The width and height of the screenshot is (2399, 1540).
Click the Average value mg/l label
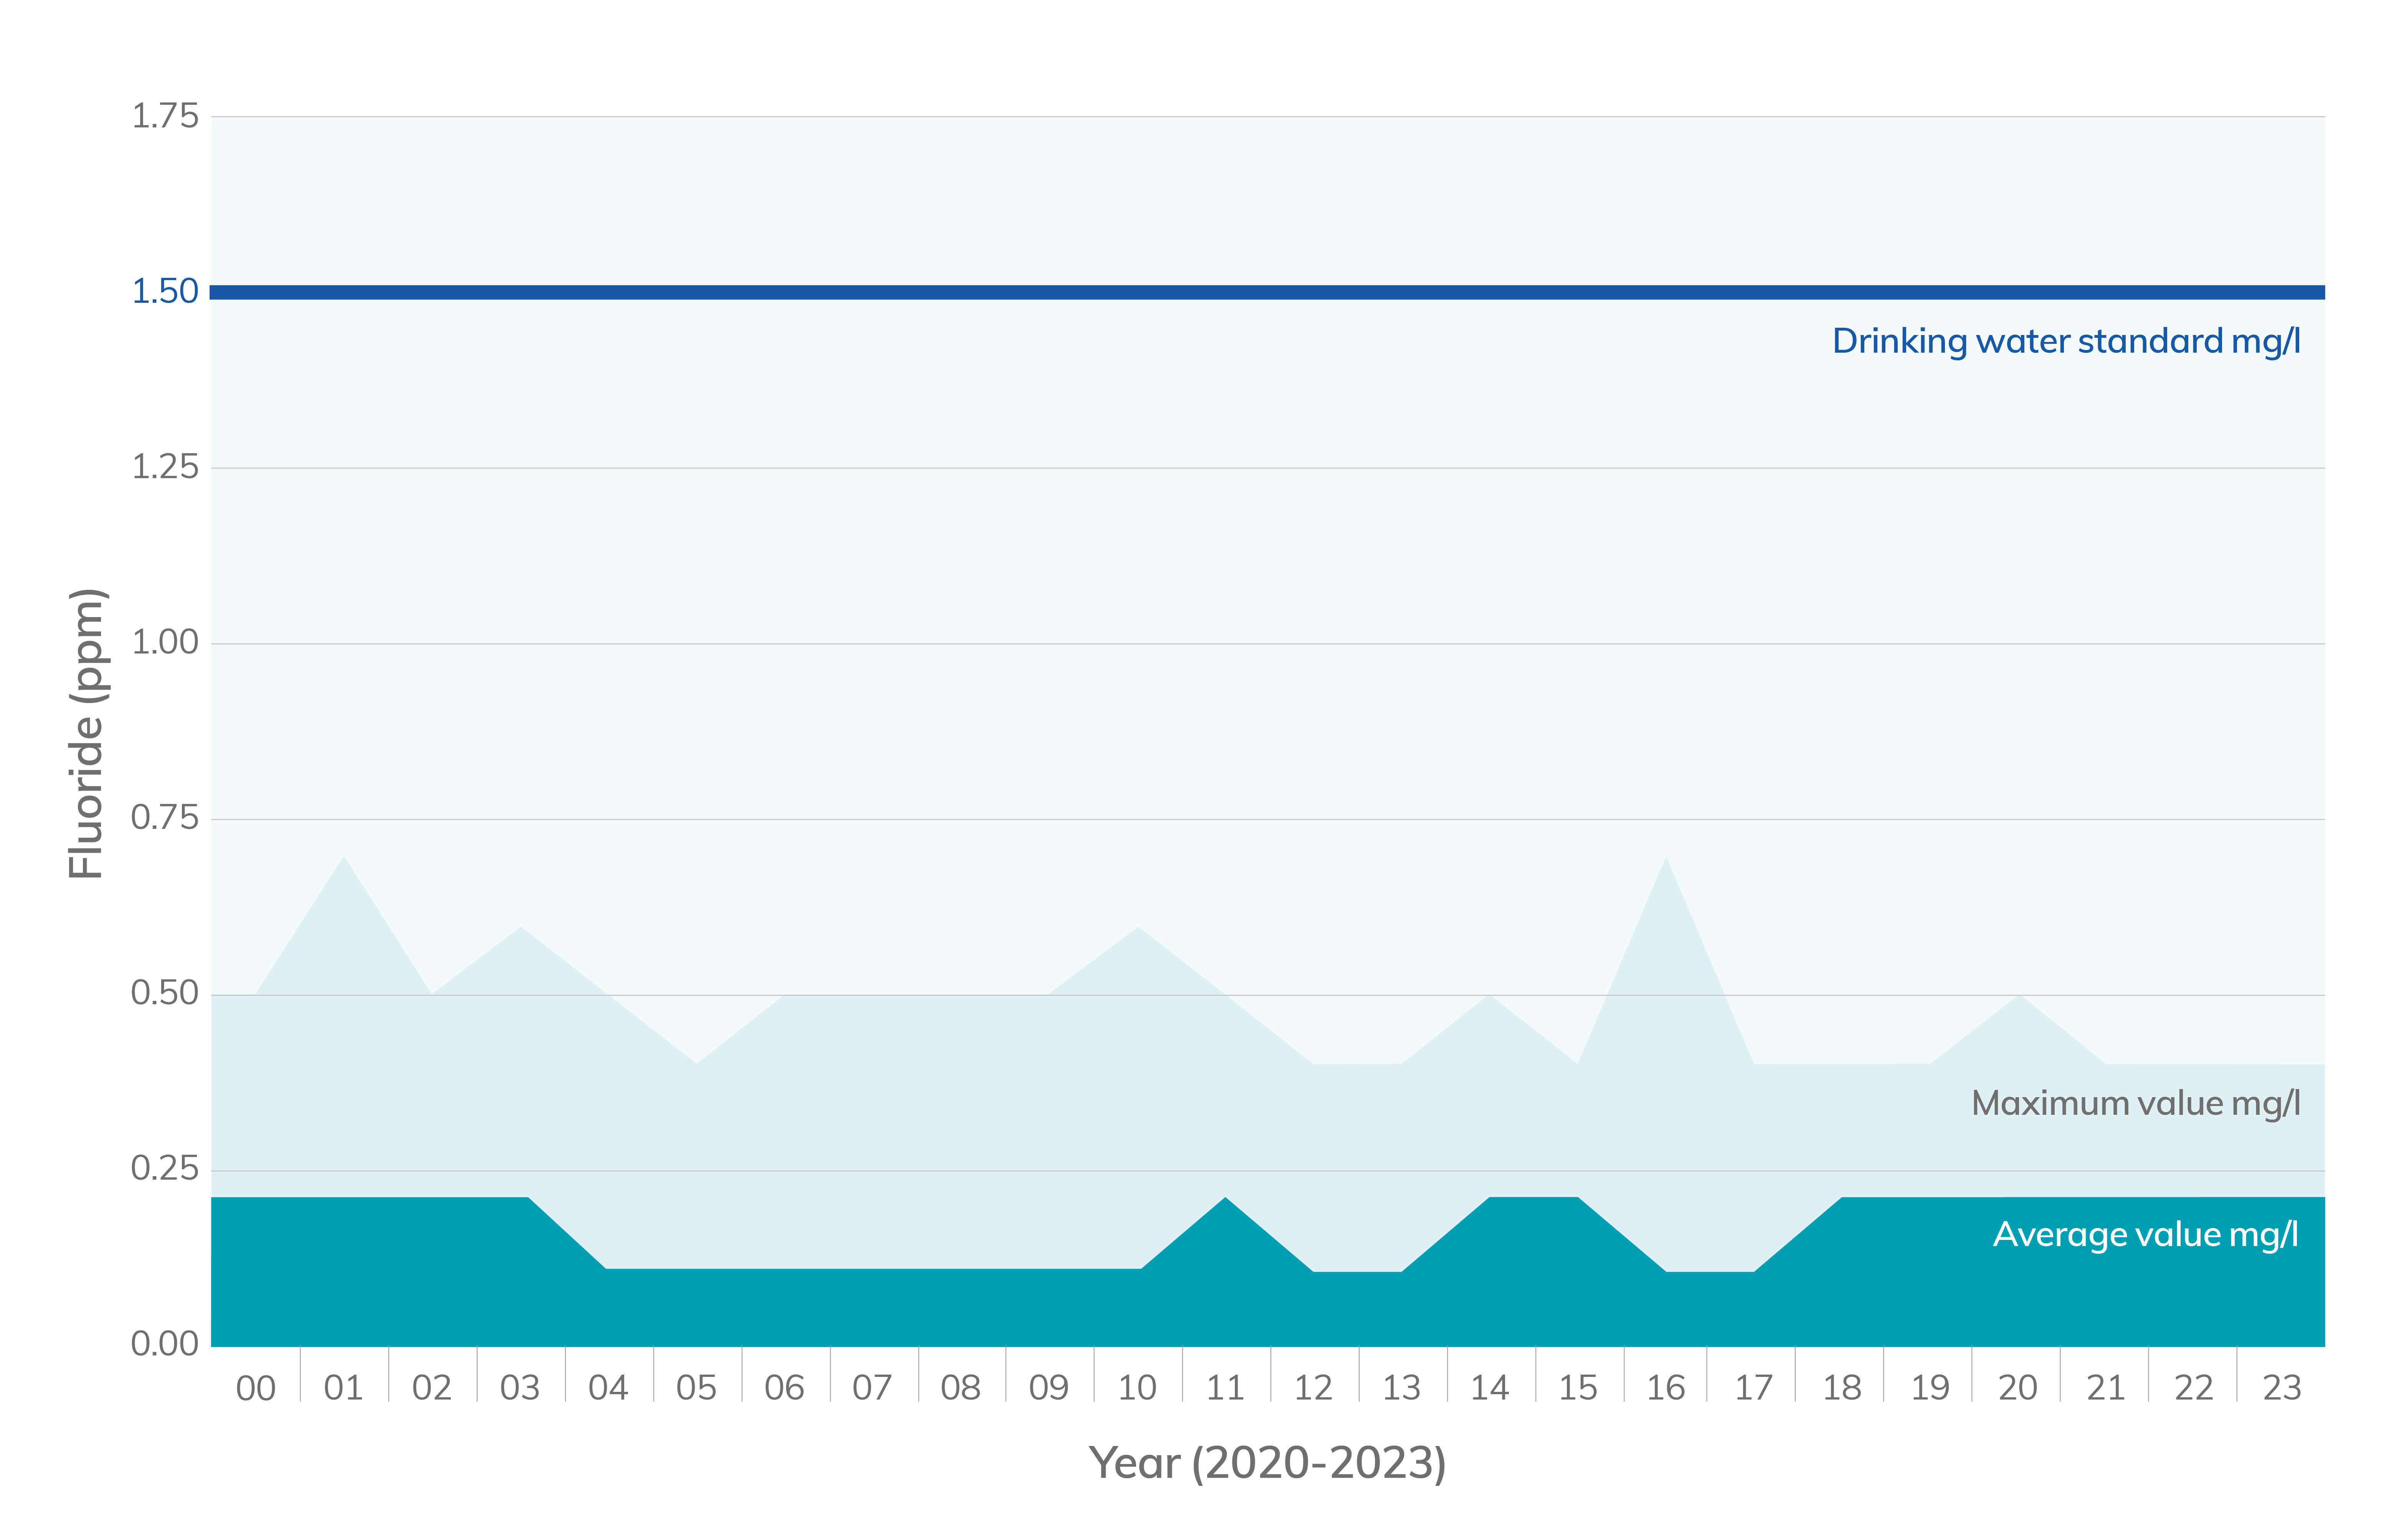2145,1234
